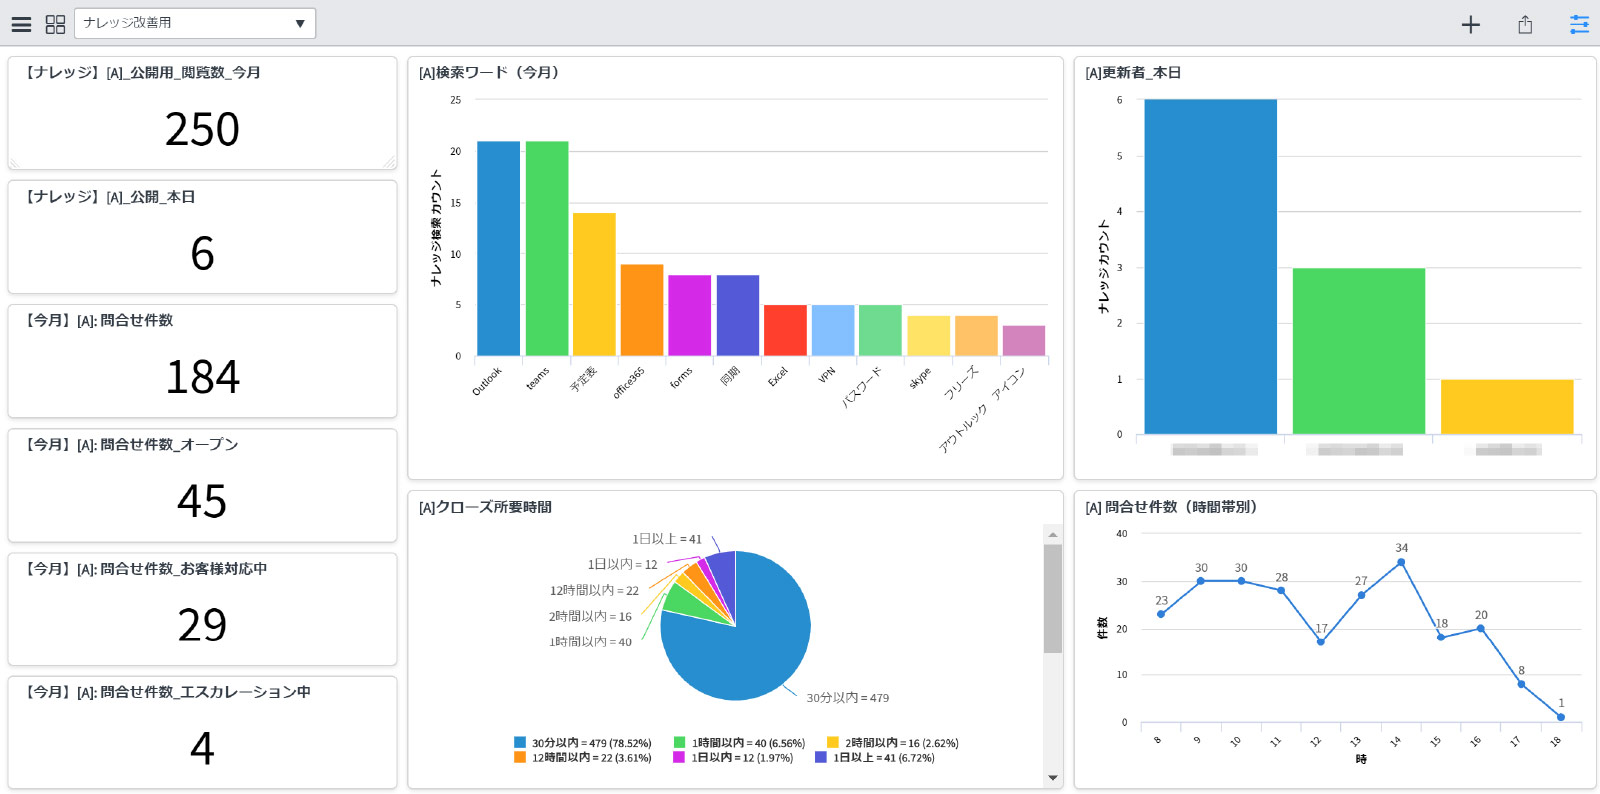Toggle the 30分以内 blue legend swatch

point(520,742)
